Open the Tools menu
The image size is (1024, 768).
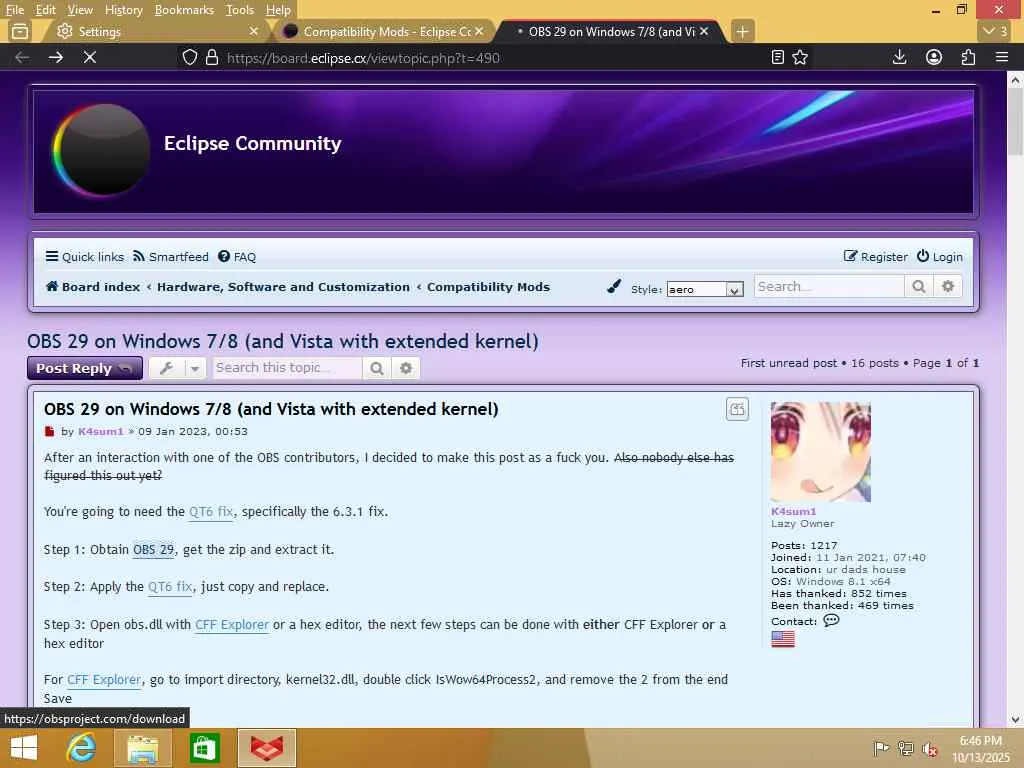[x=240, y=10]
